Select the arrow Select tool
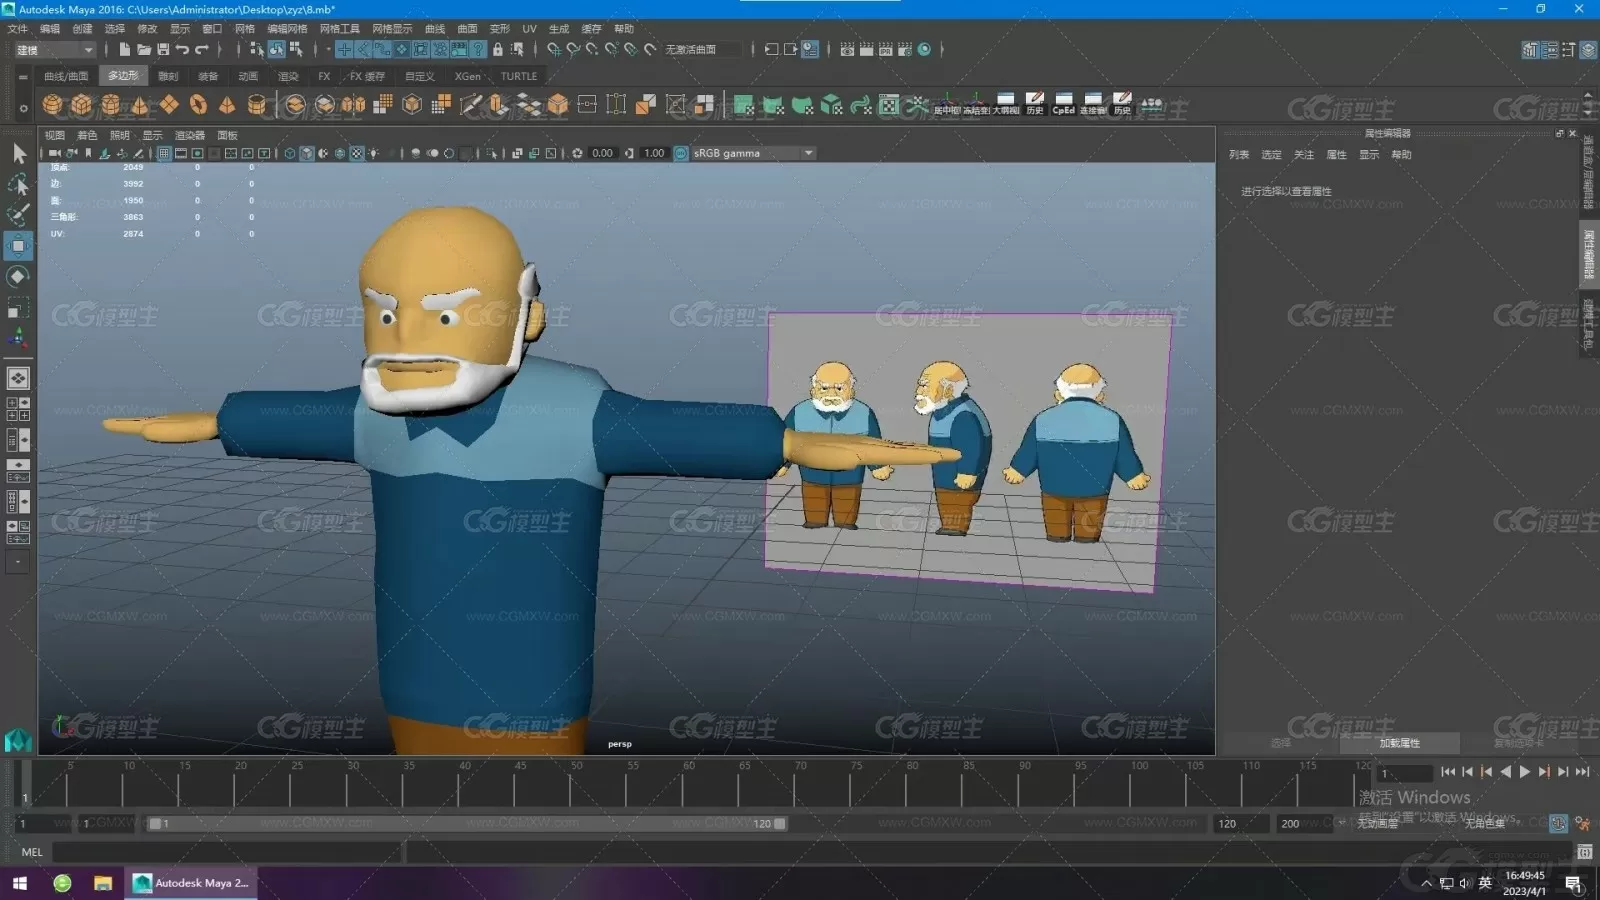 pyautogui.click(x=18, y=153)
